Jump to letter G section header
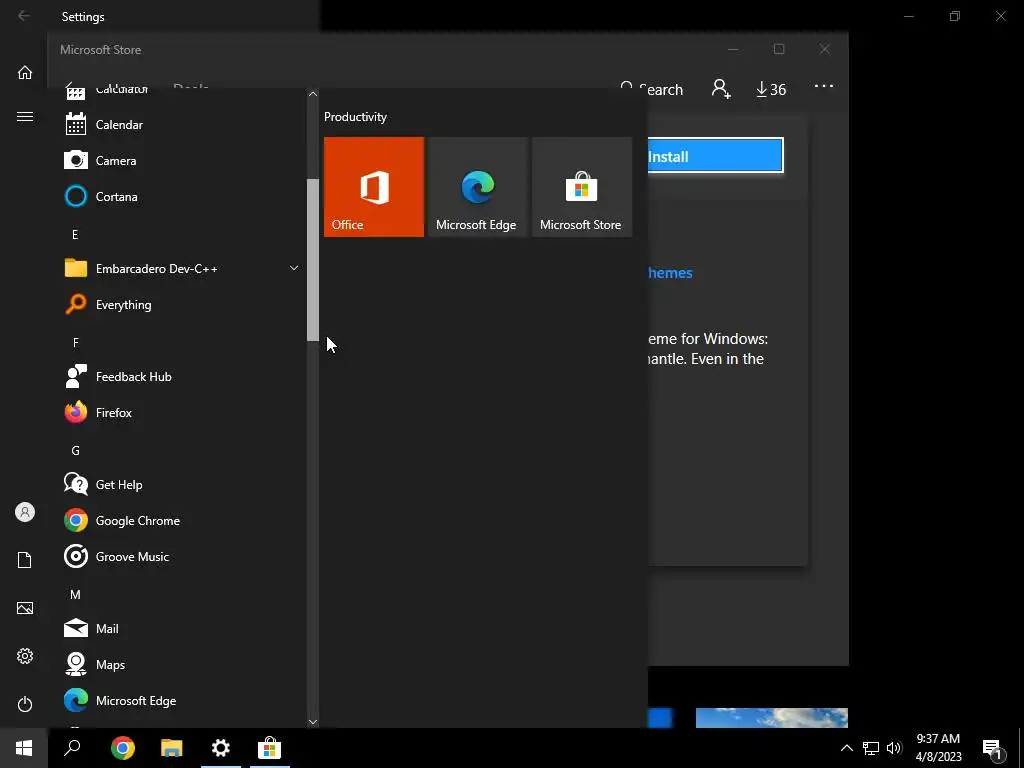Viewport: 1024px width, 768px height. click(75, 451)
